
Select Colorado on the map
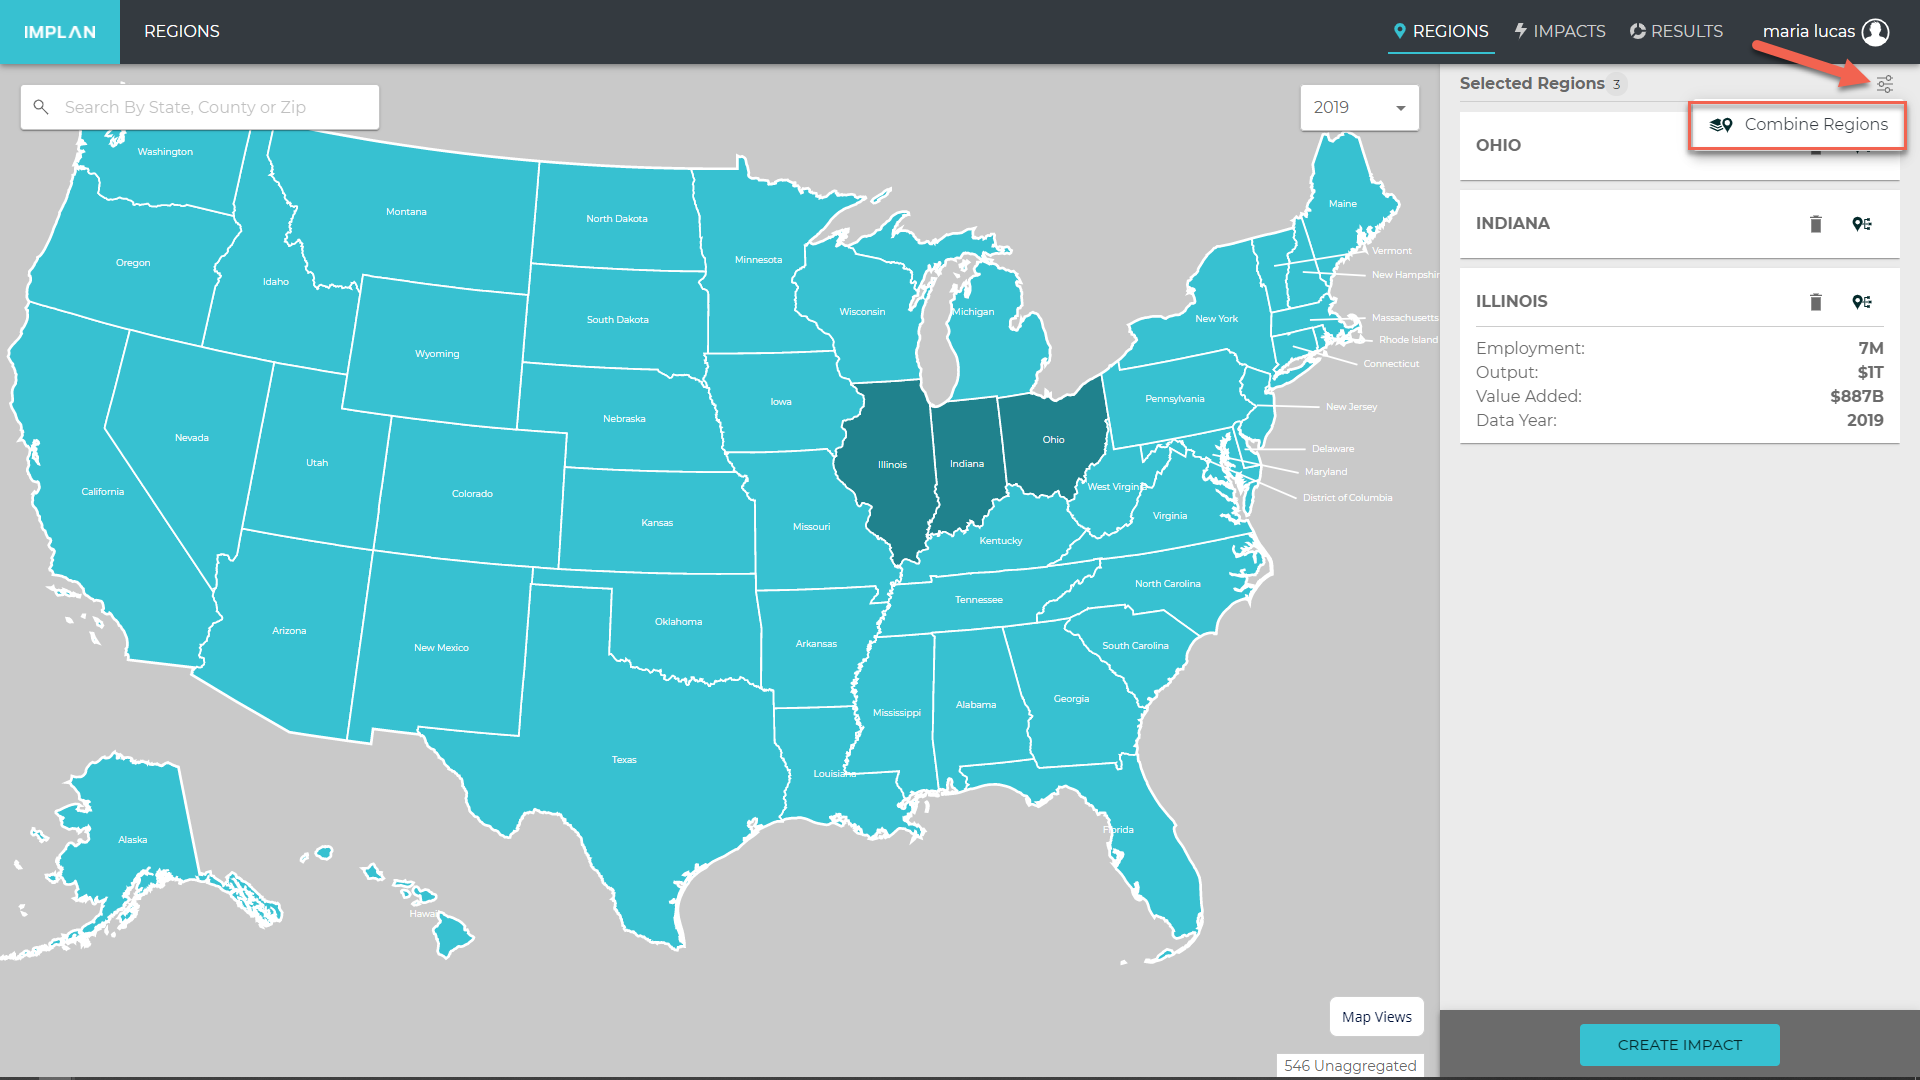[x=472, y=494]
